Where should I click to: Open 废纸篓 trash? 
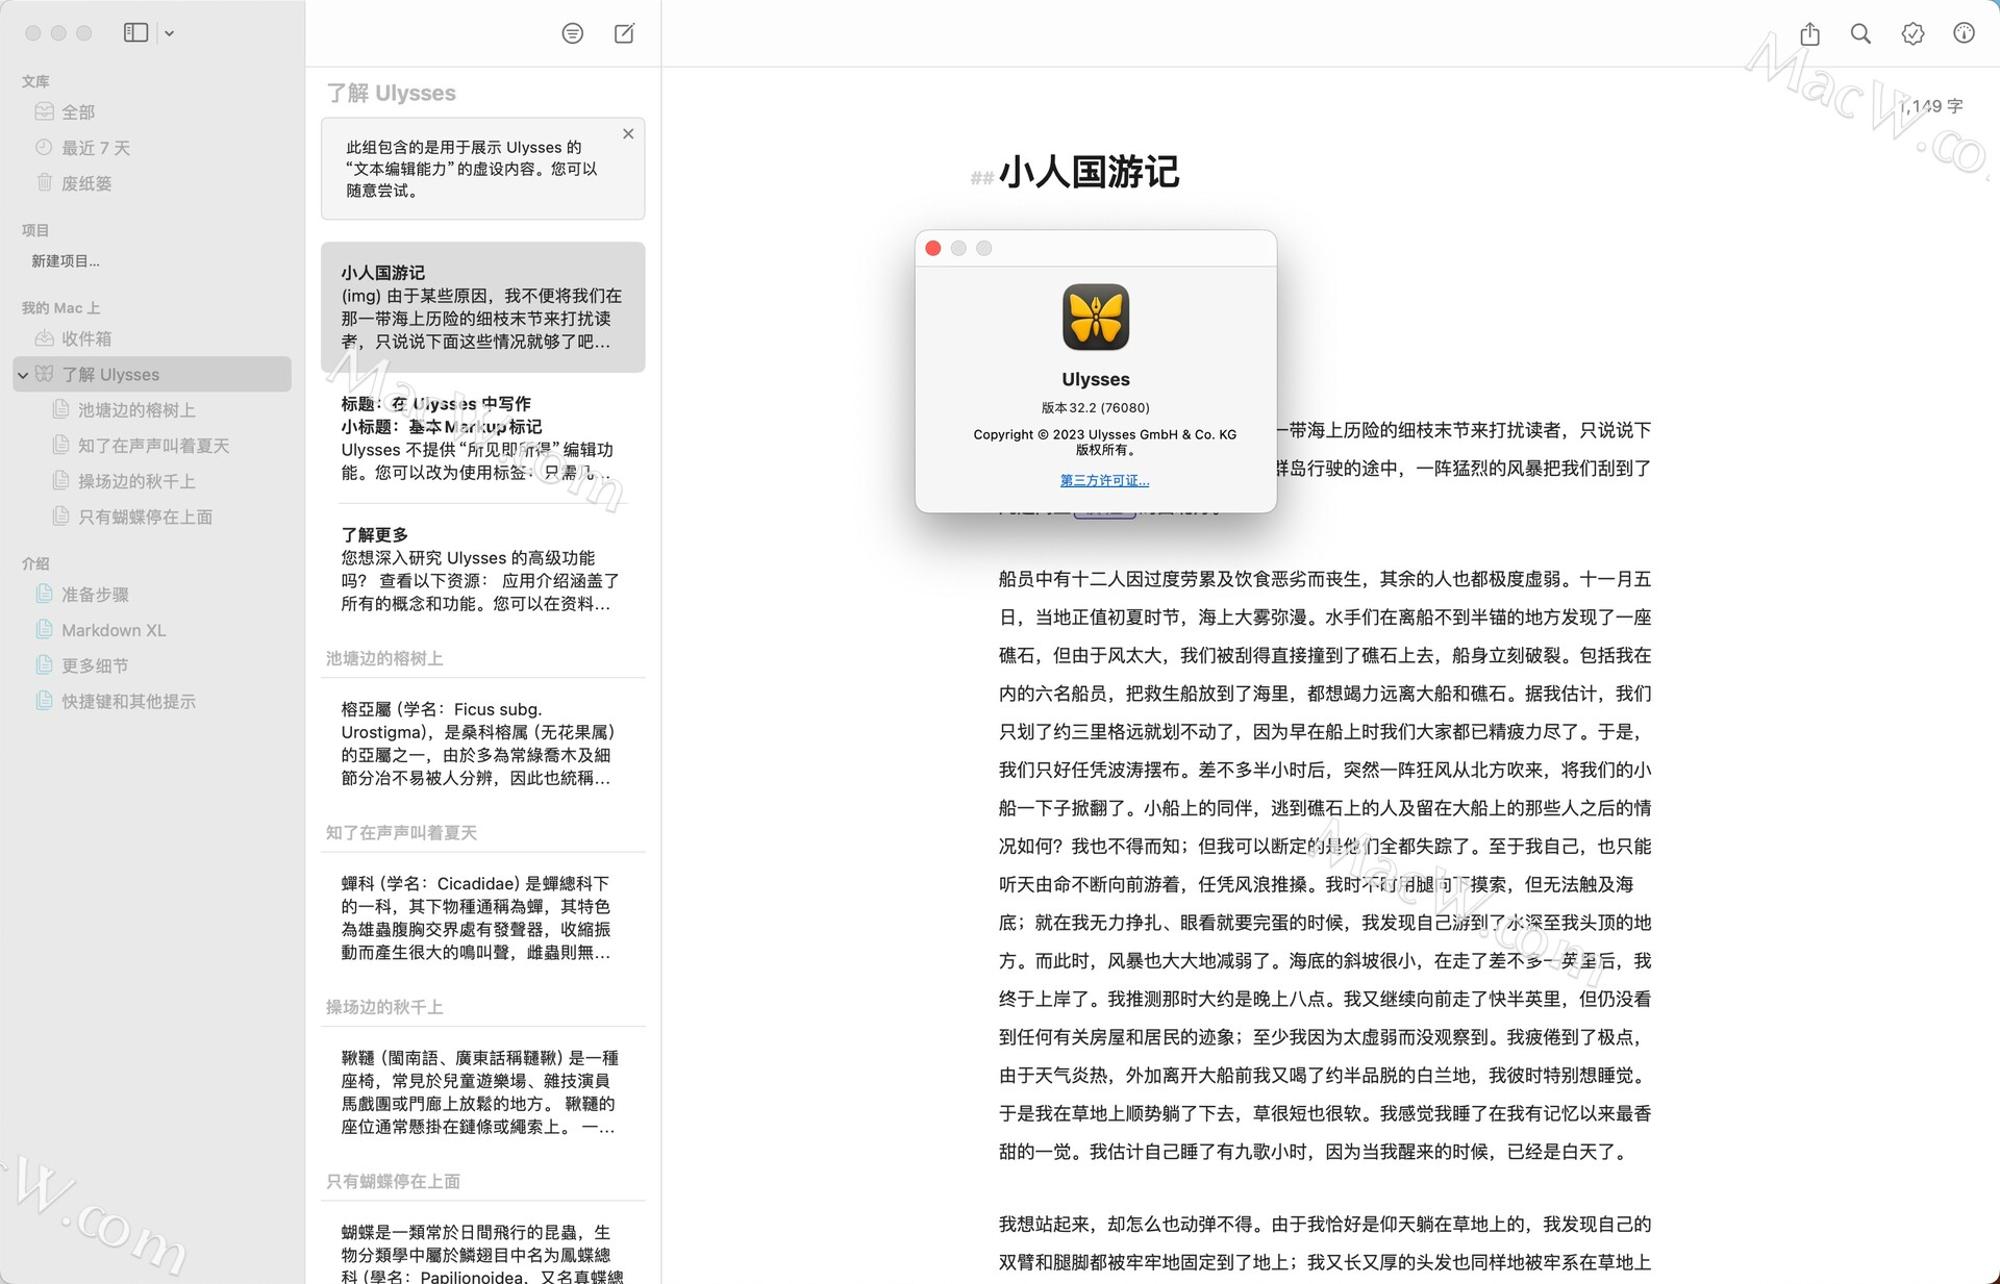[152, 183]
